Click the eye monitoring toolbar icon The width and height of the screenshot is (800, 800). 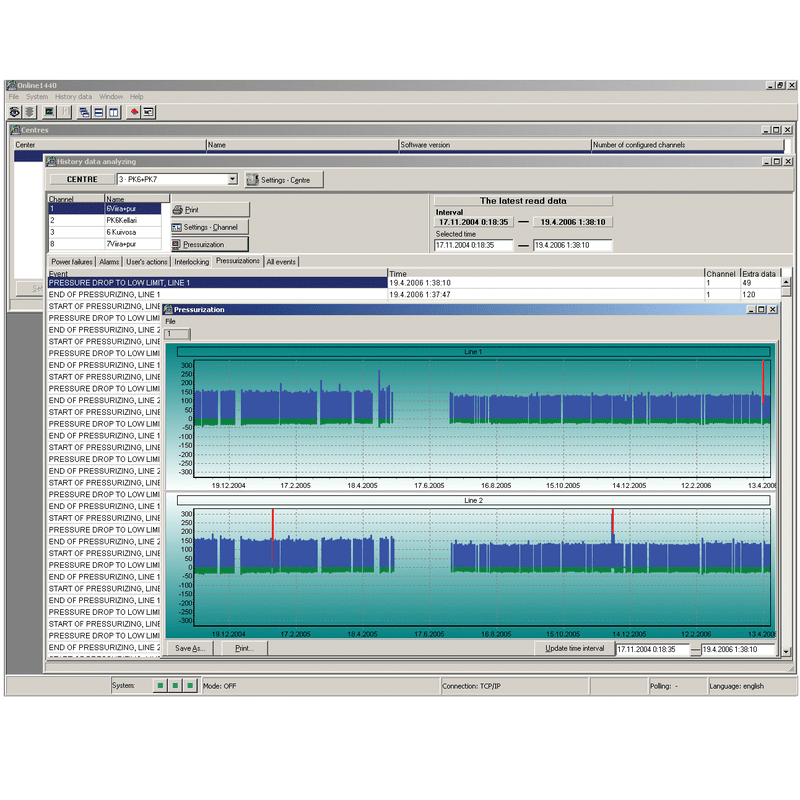[x=15, y=112]
